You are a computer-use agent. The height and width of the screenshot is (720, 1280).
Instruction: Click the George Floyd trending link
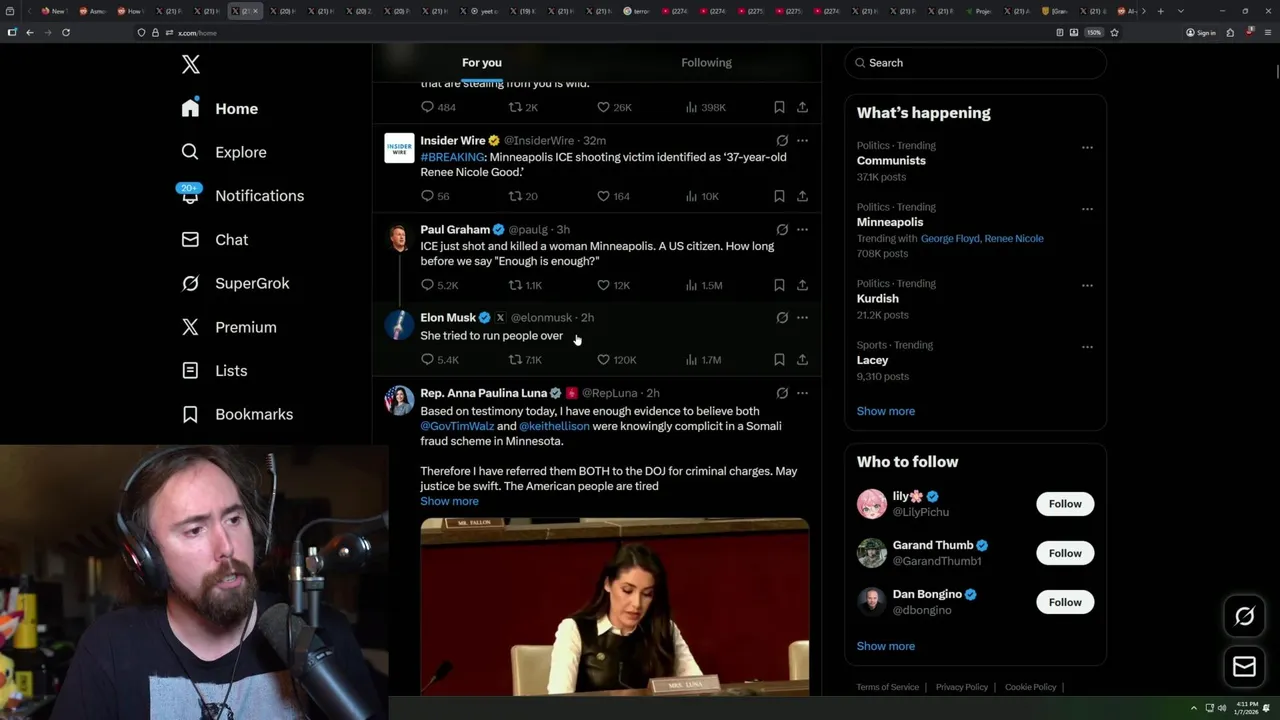coord(950,239)
